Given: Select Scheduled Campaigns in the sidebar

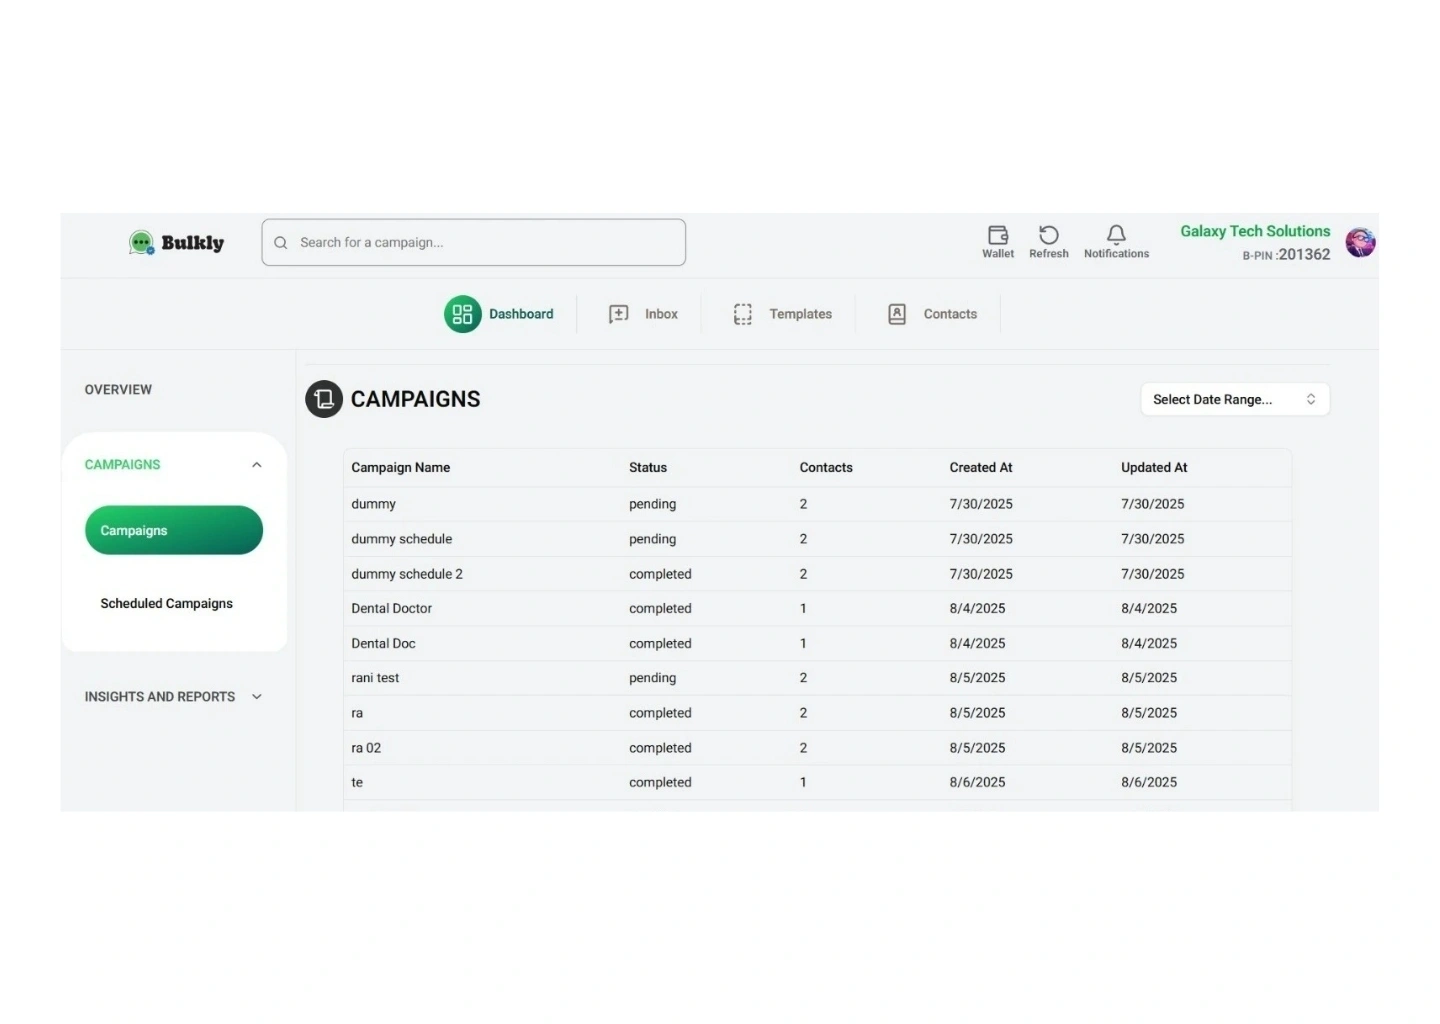Looking at the screenshot, I should point(166,604).
